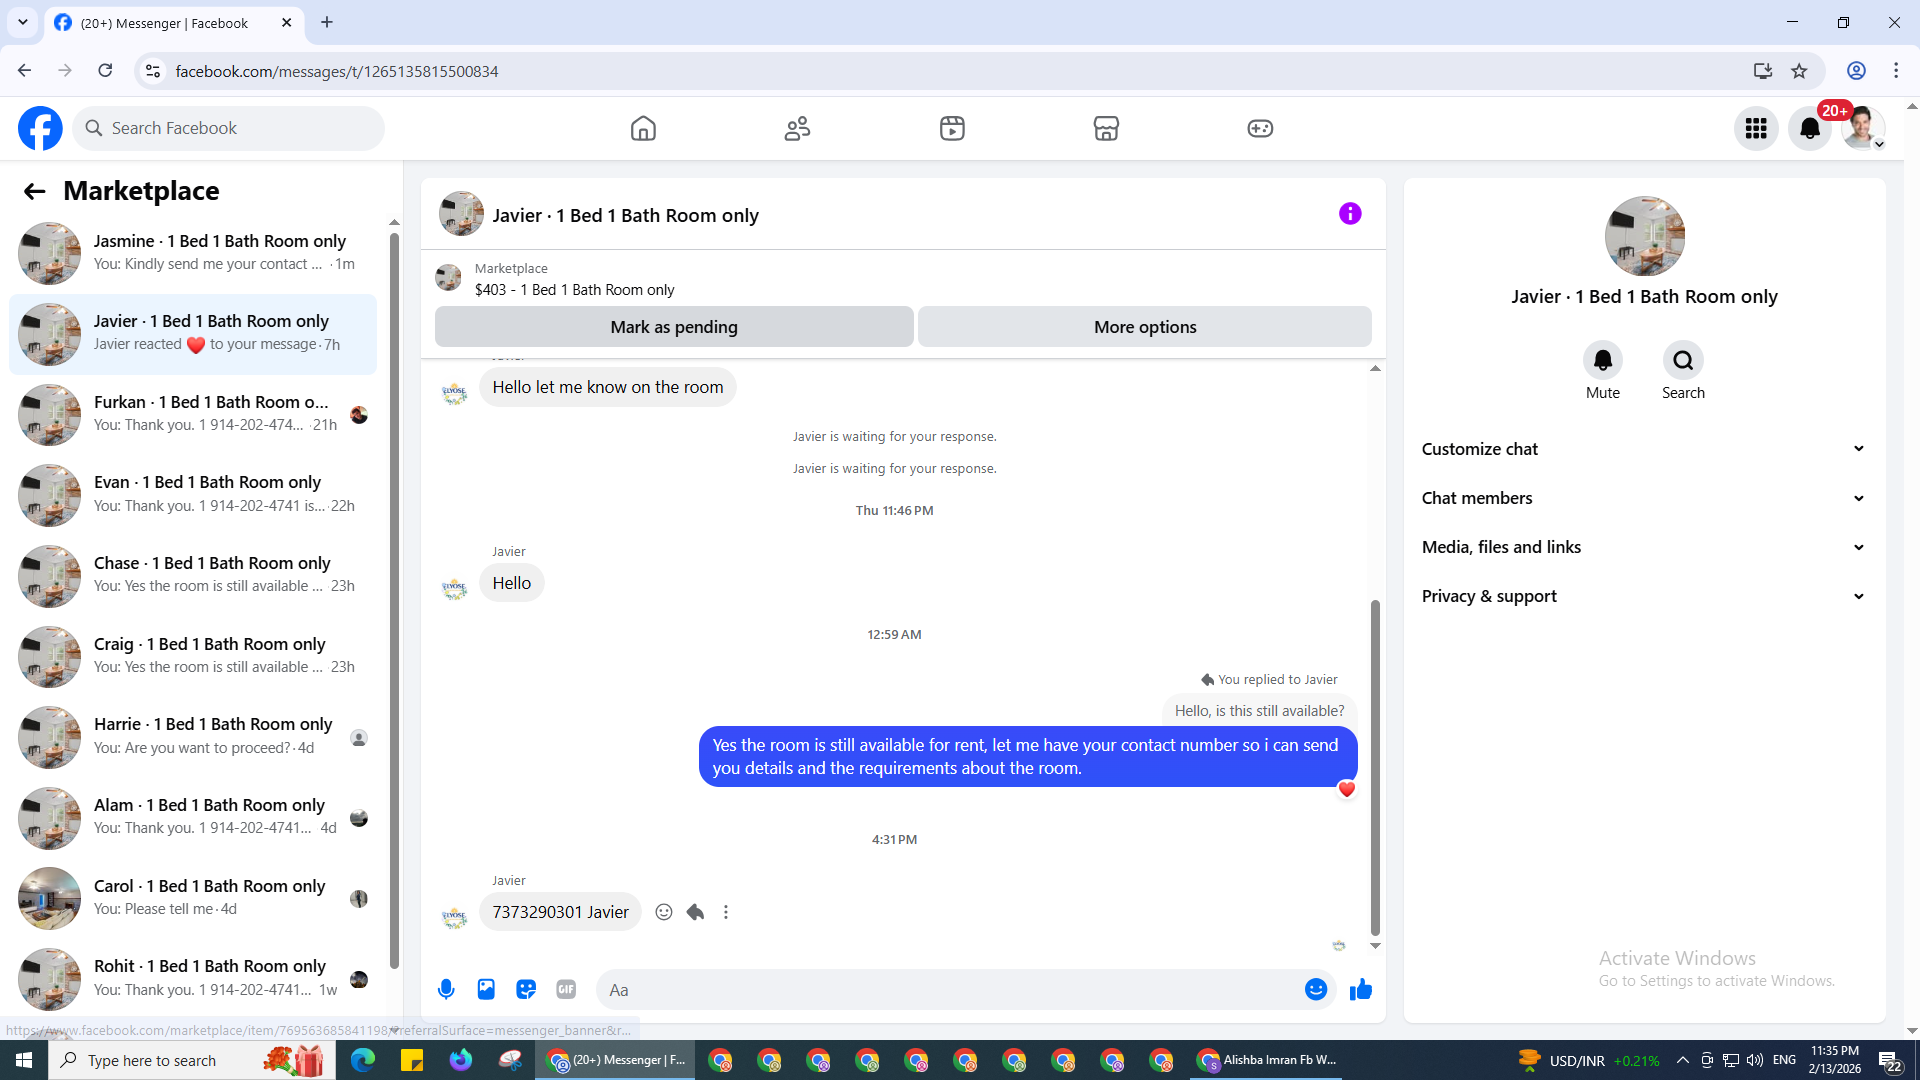
Task: Click More options button
Action: [1144, 327]
